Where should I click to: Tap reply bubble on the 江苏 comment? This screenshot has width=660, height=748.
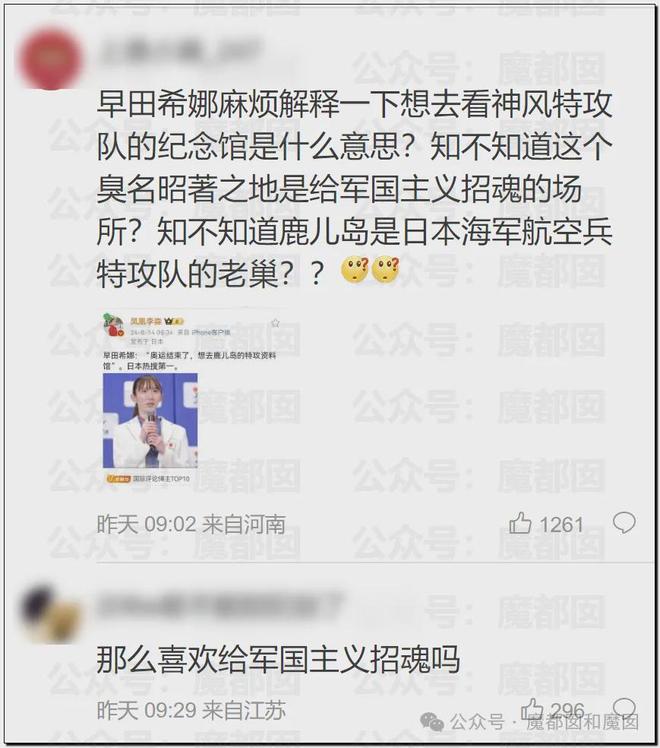(624, 707)
